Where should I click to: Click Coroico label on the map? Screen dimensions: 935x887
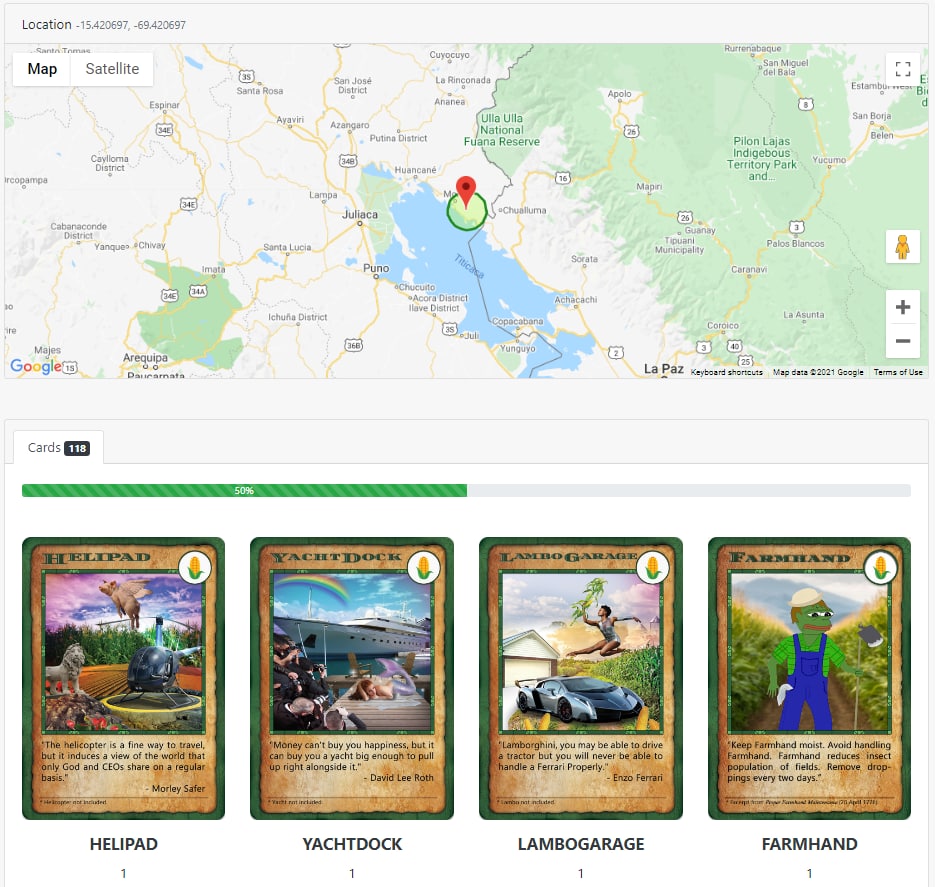(x=723, y=325)
